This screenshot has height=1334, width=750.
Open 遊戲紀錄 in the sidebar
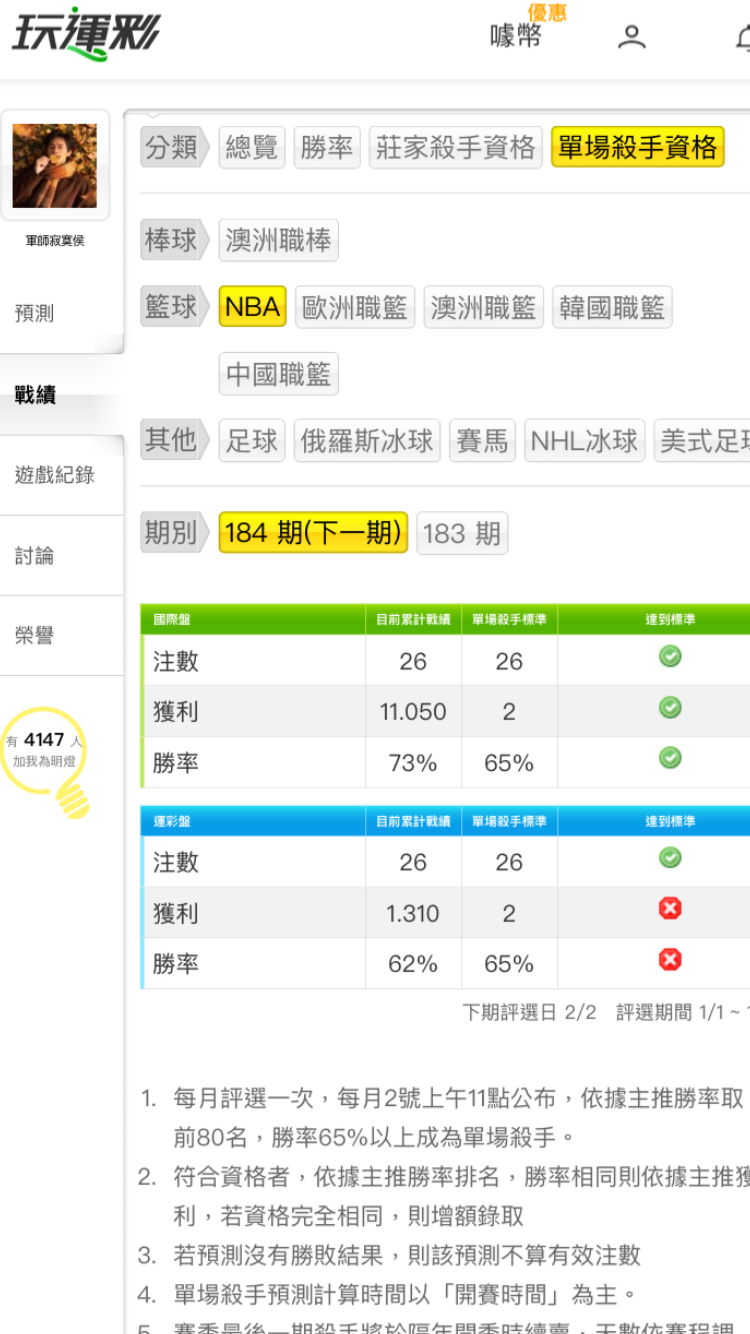click(x=55, y=475)
